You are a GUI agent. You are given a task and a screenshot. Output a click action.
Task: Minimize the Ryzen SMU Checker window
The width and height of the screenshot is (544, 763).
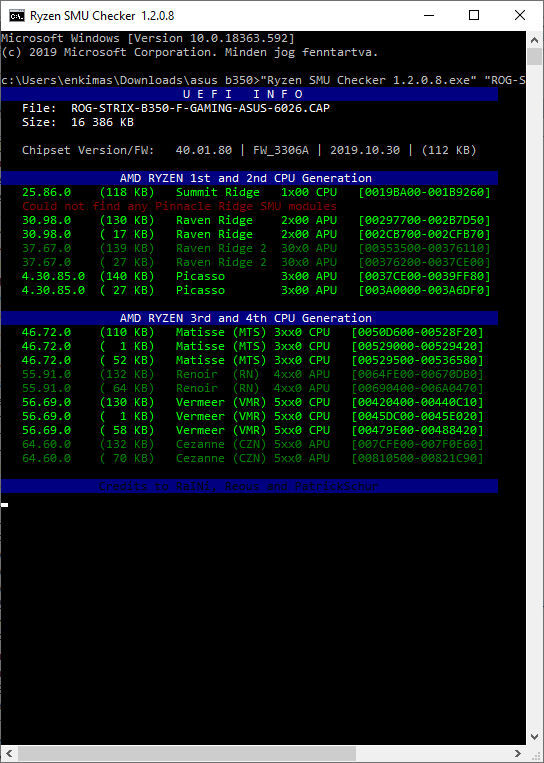(x=428, y=16)
